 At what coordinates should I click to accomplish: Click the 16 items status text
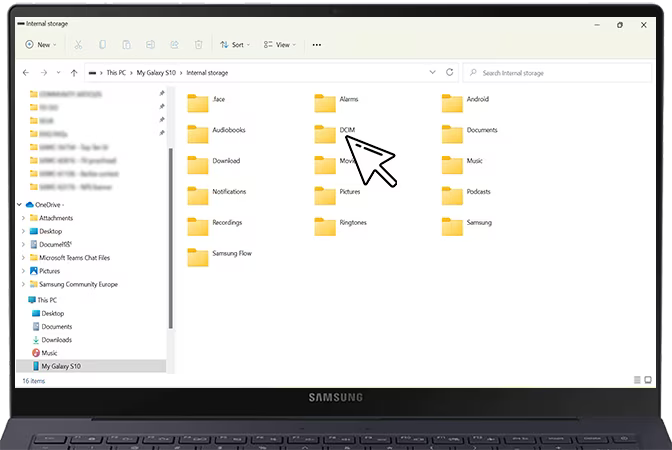(33, 381)
